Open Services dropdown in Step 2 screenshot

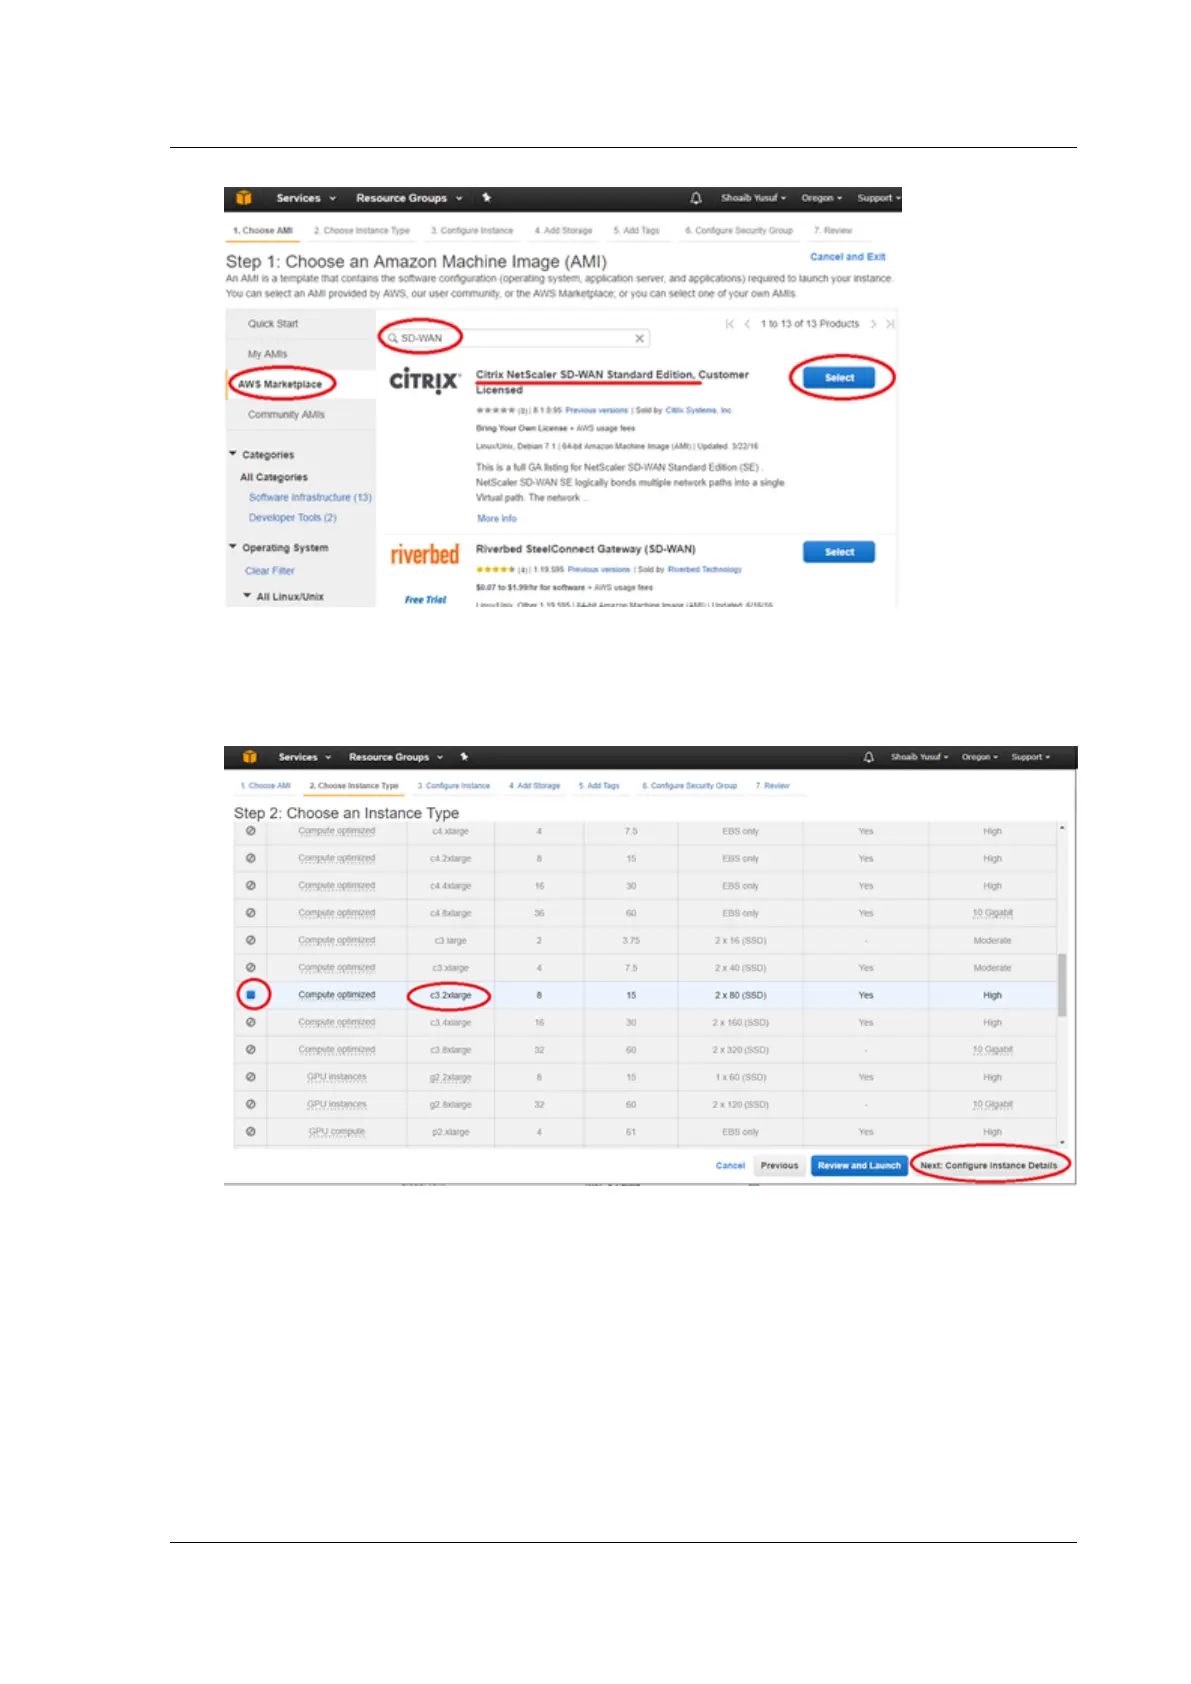click(x=304, y=757)
